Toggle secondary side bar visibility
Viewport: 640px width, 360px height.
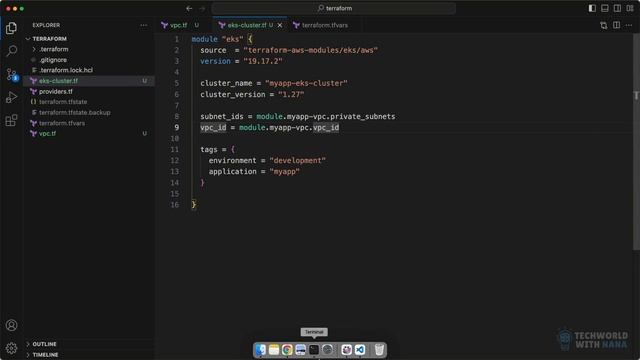coord(617,8)
